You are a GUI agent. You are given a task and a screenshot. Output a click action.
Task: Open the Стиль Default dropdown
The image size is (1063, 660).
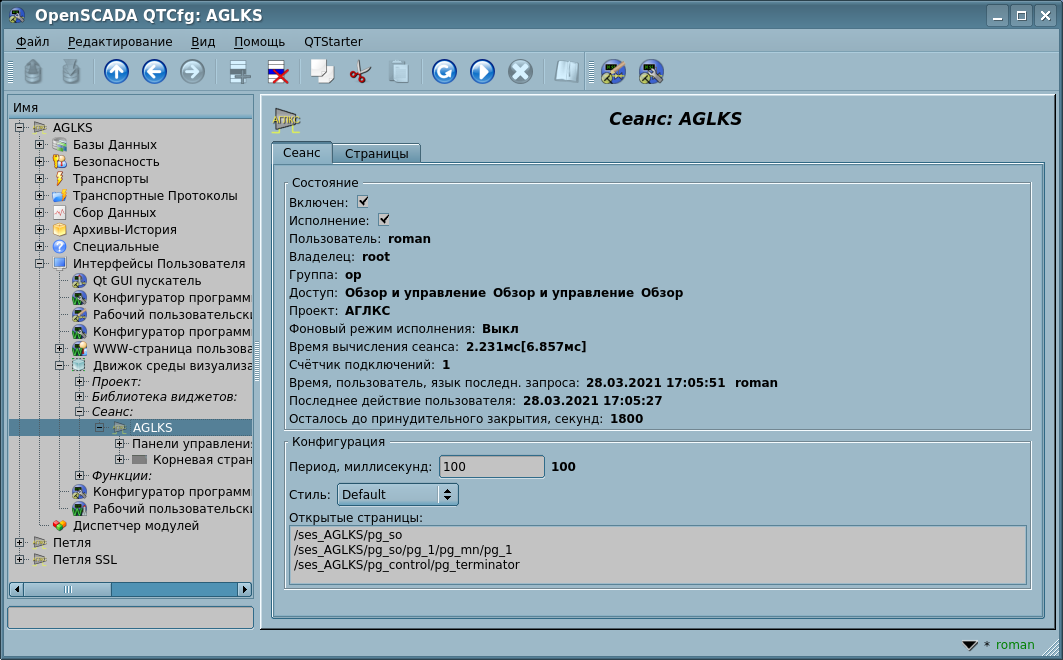pyautogui.click(x=397, y=495)
